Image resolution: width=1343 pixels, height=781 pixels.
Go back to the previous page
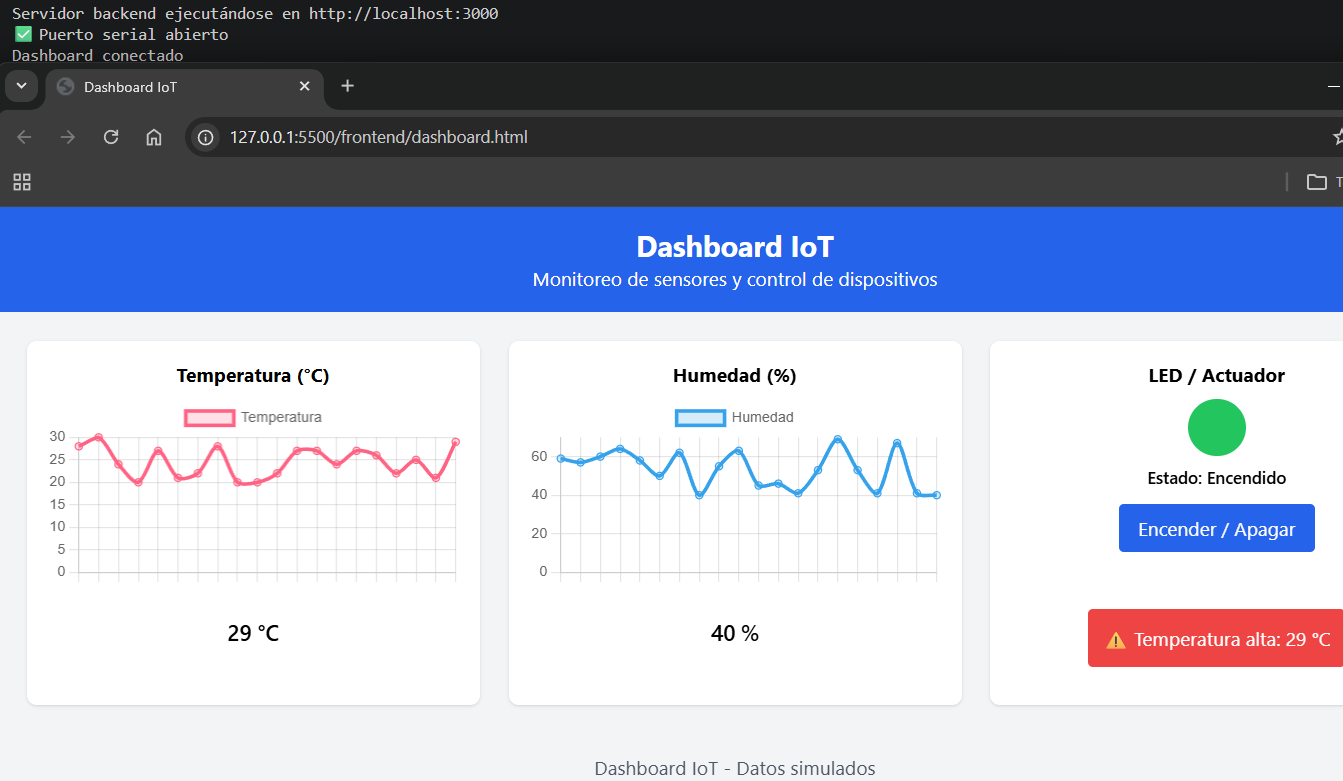[x=24, y=137]
